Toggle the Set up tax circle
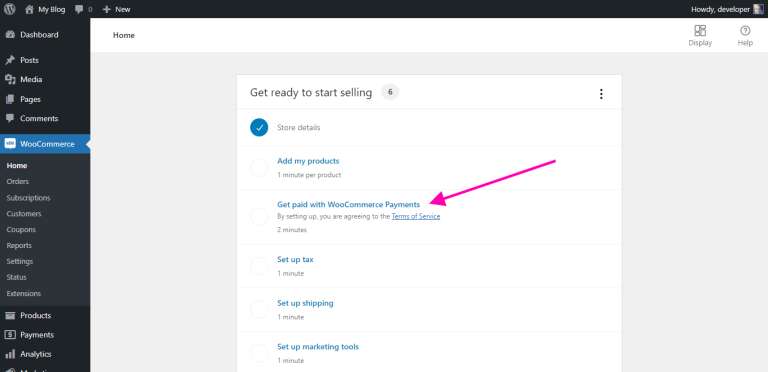 point(259,266)
